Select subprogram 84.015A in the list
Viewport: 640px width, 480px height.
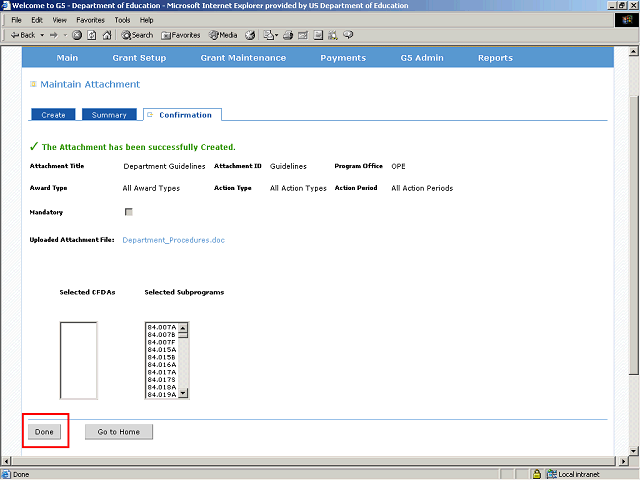(x=162, y=350)
